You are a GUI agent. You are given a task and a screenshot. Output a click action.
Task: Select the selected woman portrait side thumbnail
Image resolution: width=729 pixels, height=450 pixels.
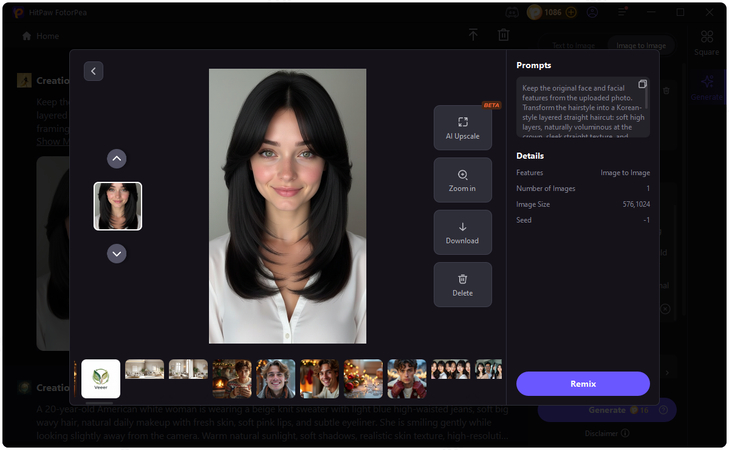coord(117,206)
